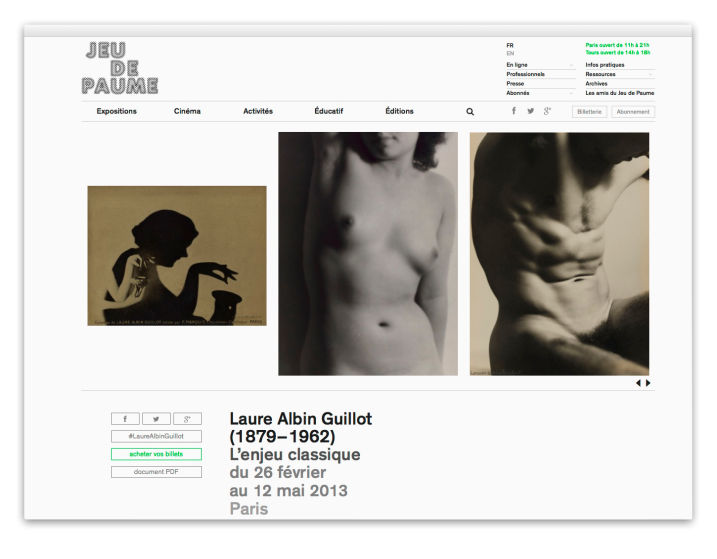Open the Éditions menu
Screen dimensions: 717x559
399,111
